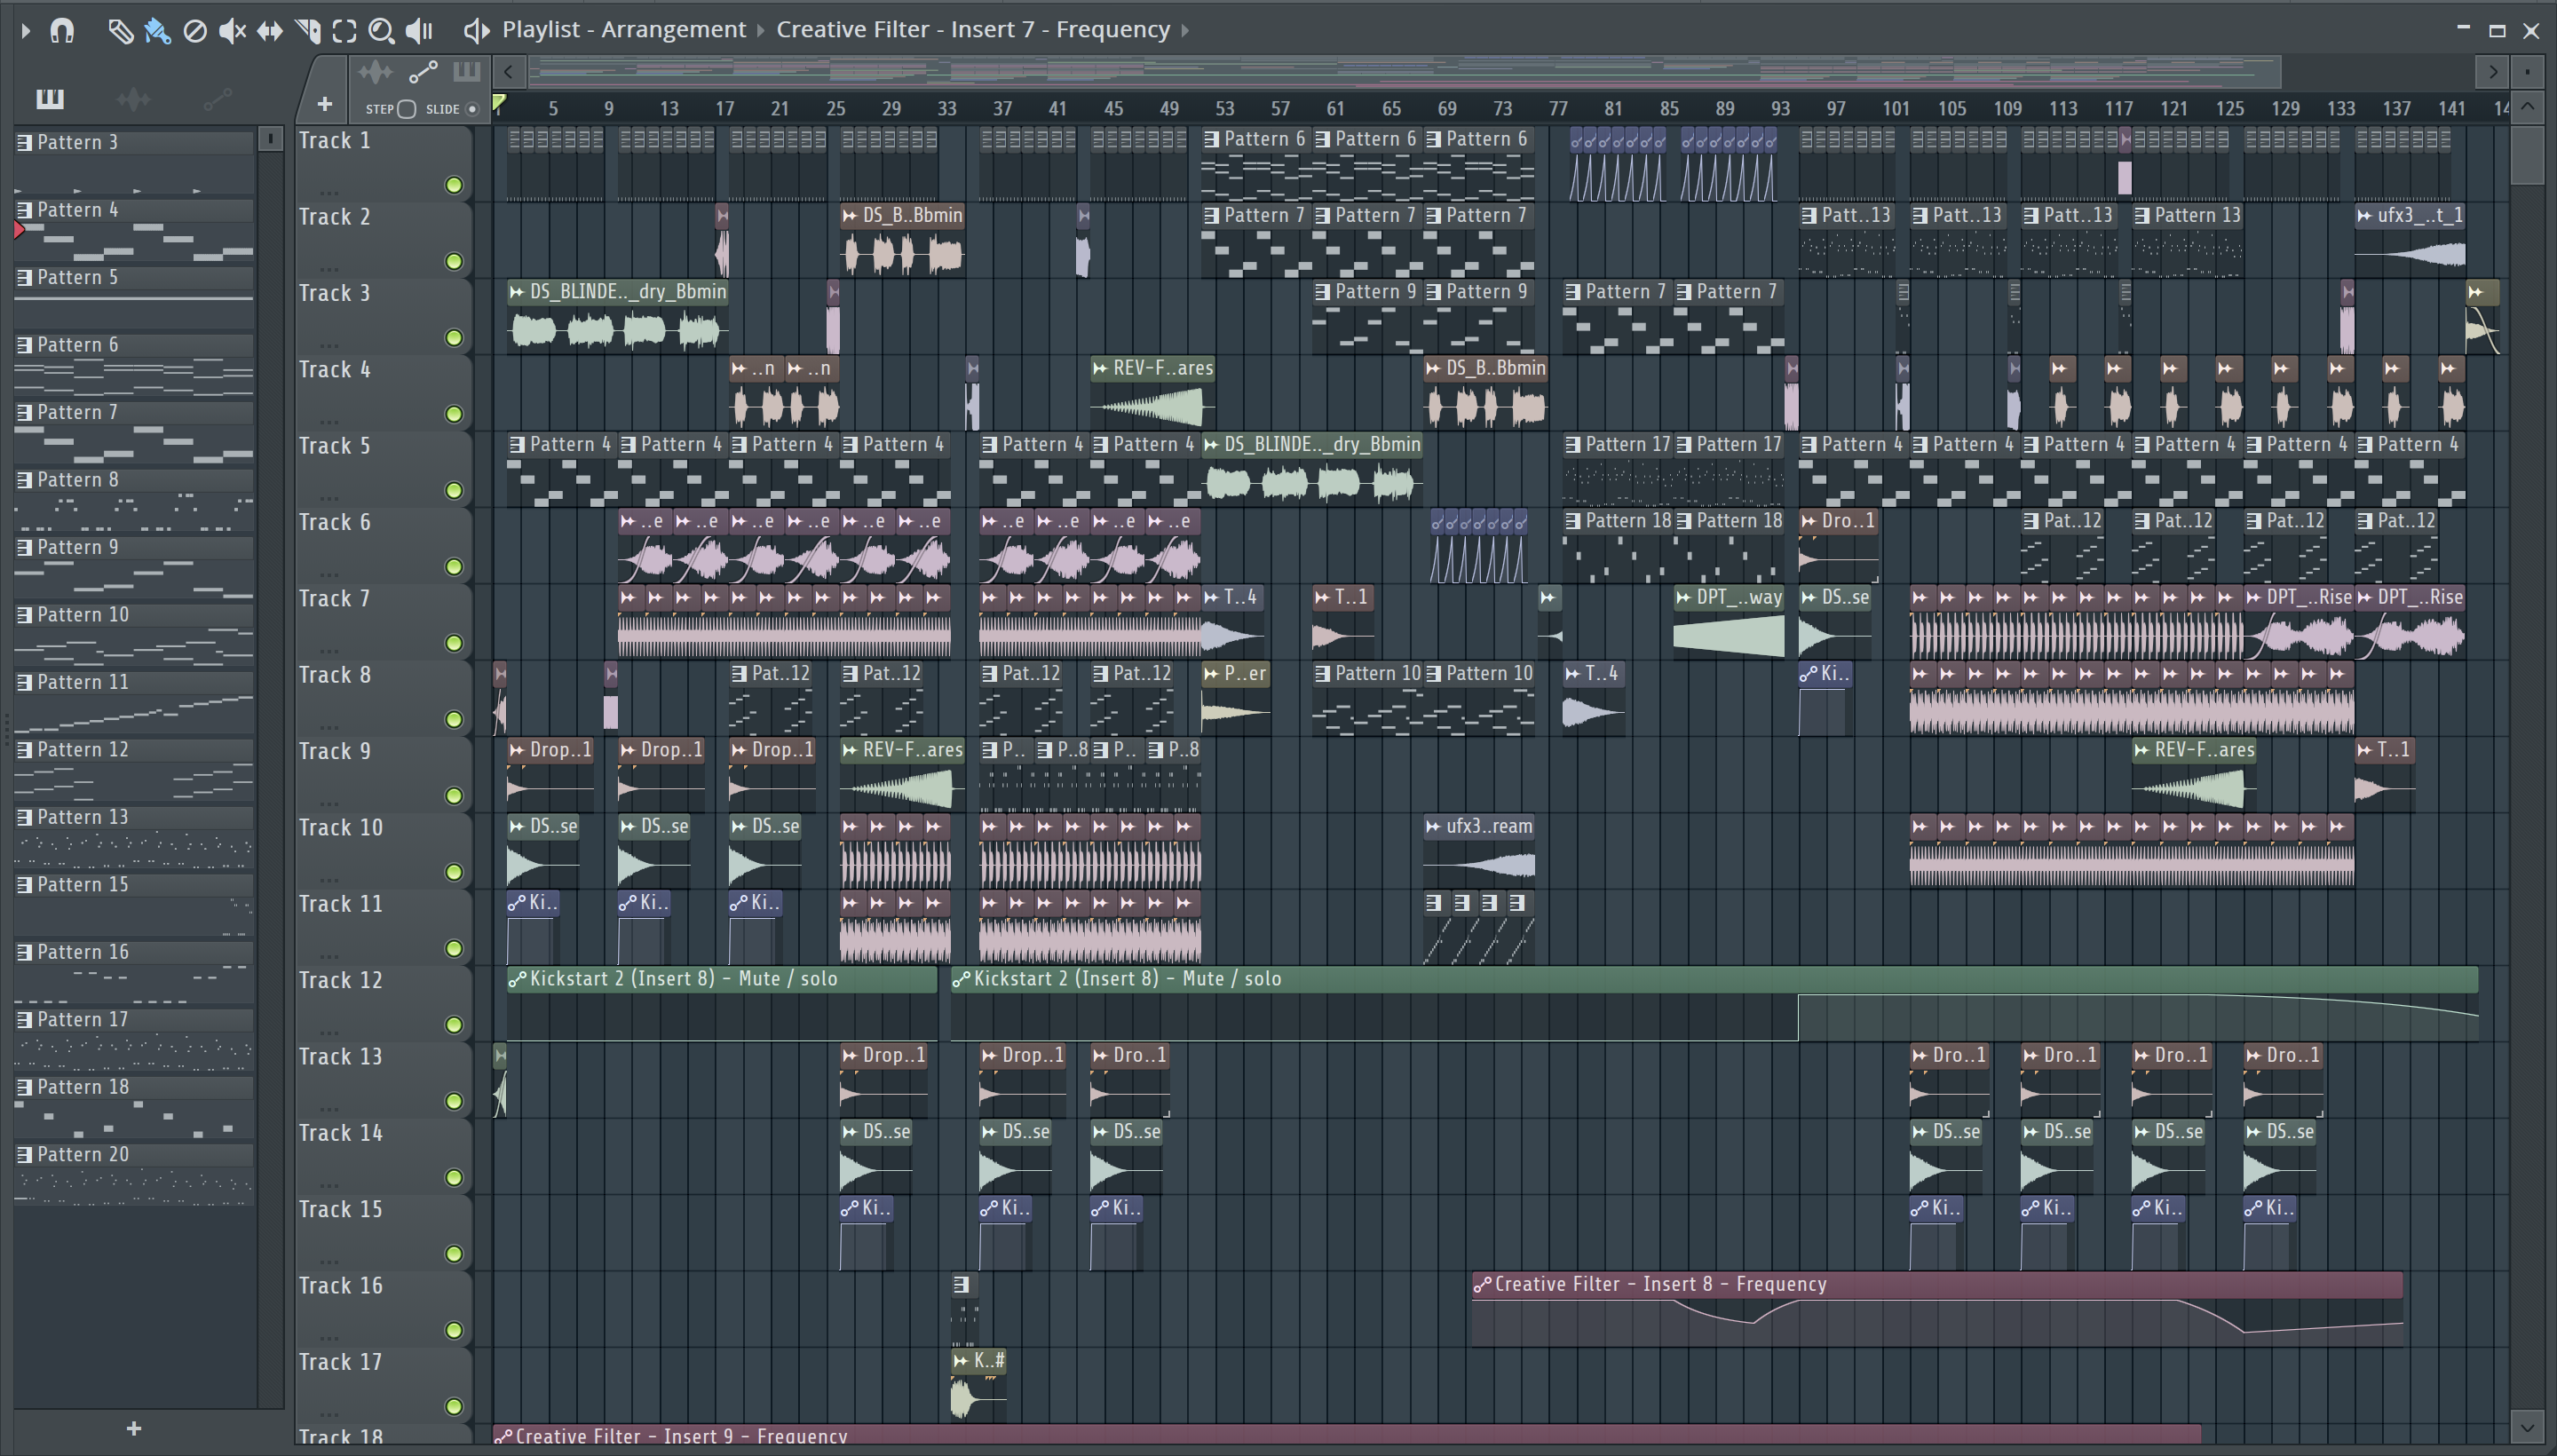
Task: Click bar 17 on the timeline ruler
Action: click(x=724, y=108)
